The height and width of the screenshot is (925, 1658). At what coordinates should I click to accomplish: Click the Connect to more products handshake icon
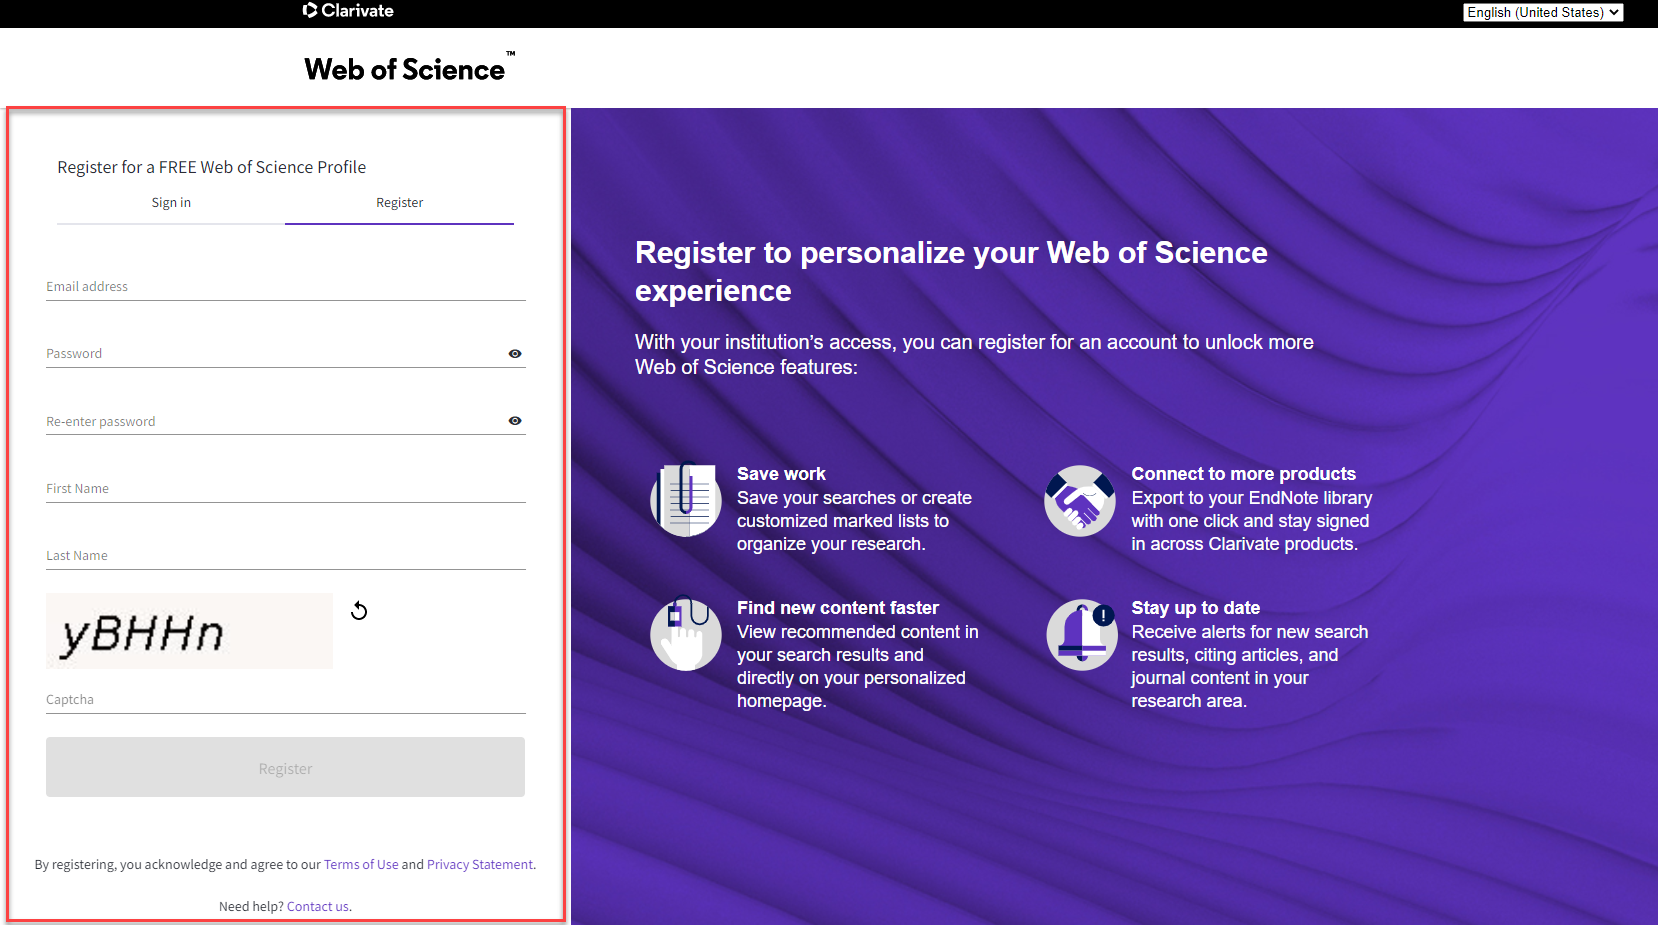coord(1080,500)
